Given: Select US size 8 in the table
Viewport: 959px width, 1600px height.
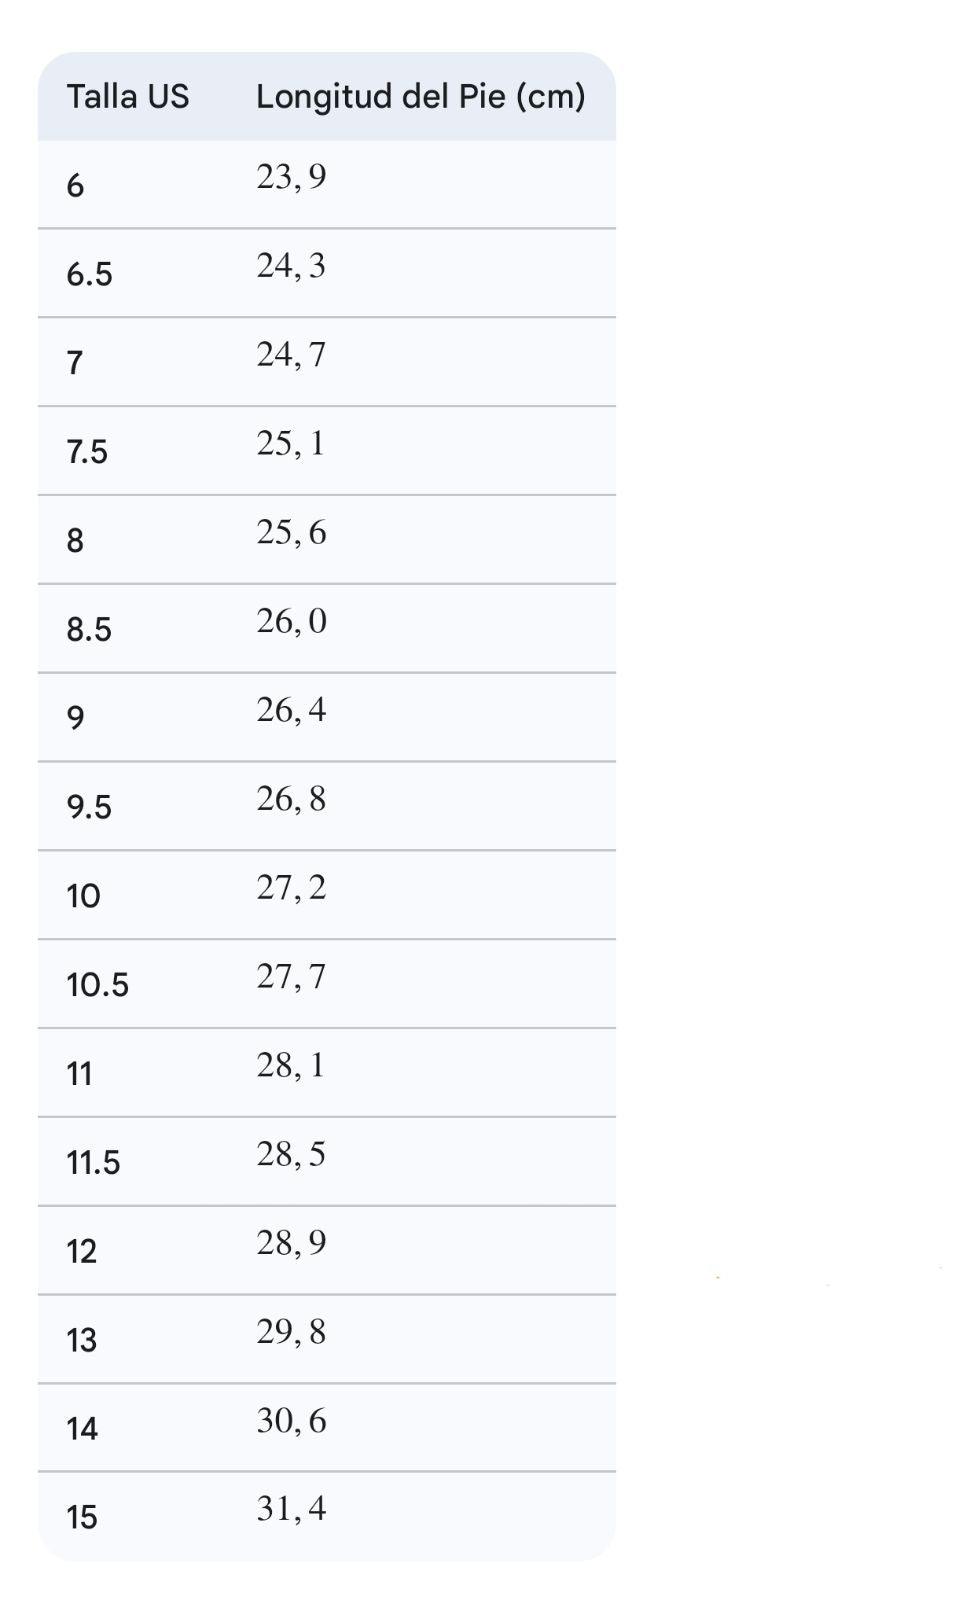Looking at the screenshot, I should point(75,541).
